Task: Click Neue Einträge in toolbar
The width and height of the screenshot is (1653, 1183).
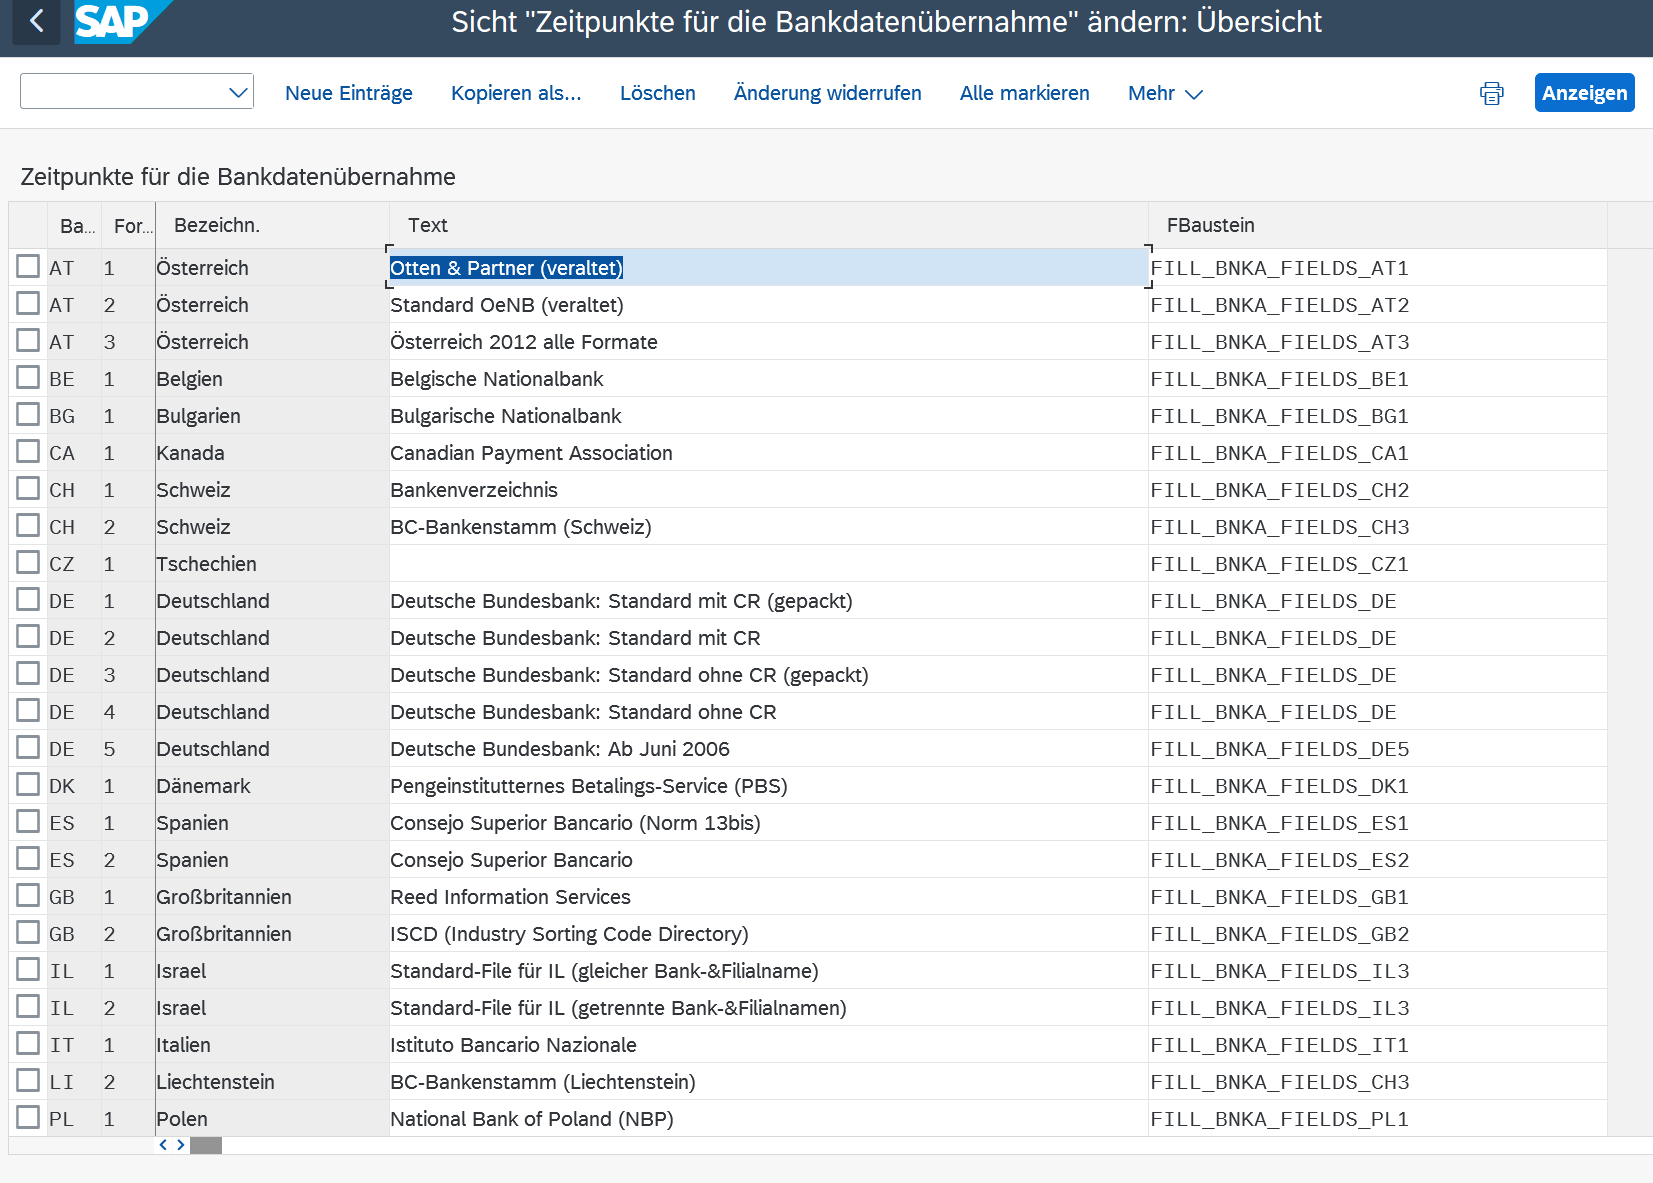Action: [x=348, y=93]
